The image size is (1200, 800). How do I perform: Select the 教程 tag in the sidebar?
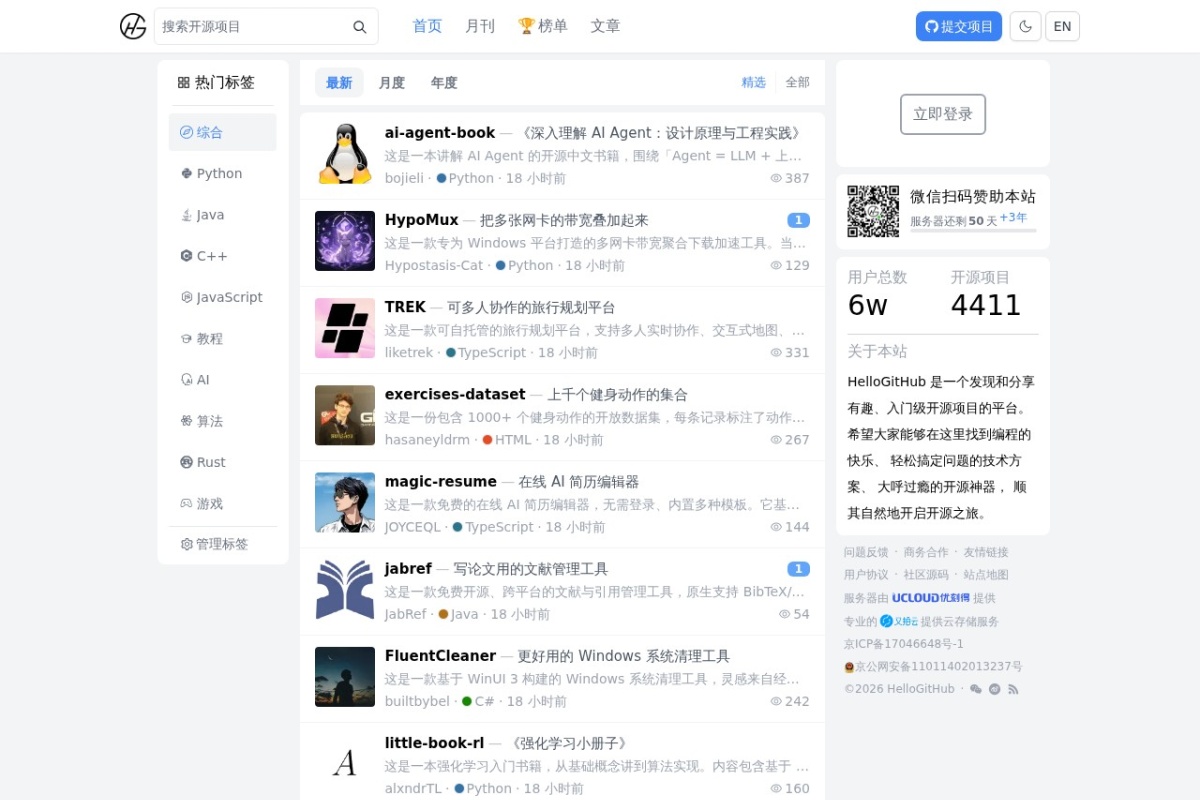[x=222, y=338]
